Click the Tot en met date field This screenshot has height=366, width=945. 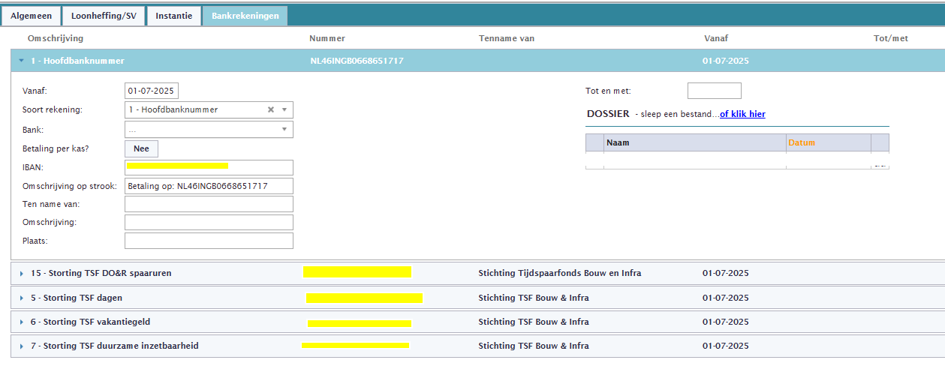click(714, 91)
